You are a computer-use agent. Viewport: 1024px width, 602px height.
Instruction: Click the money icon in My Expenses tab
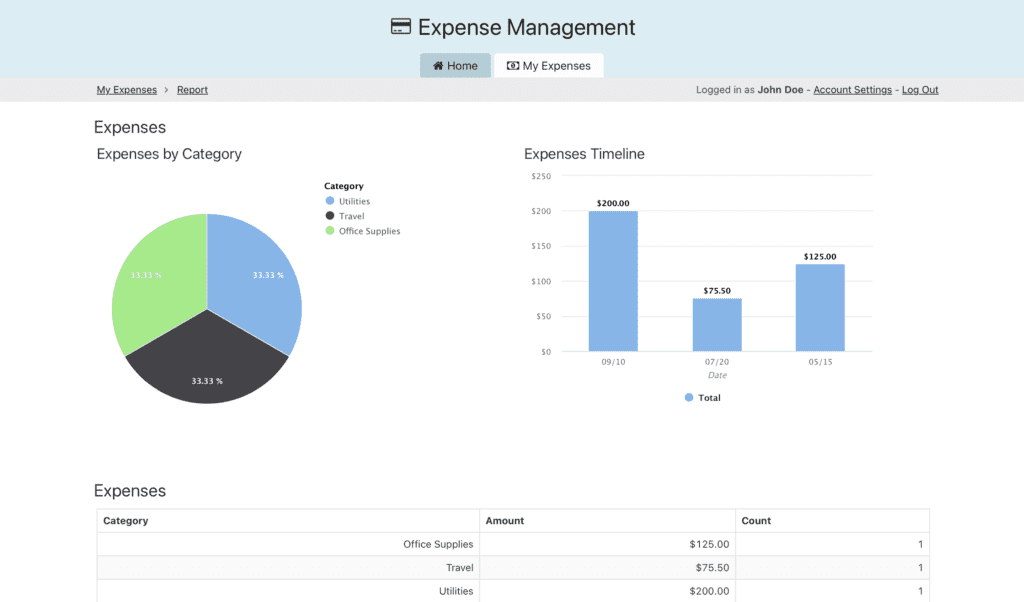(513, 66)
